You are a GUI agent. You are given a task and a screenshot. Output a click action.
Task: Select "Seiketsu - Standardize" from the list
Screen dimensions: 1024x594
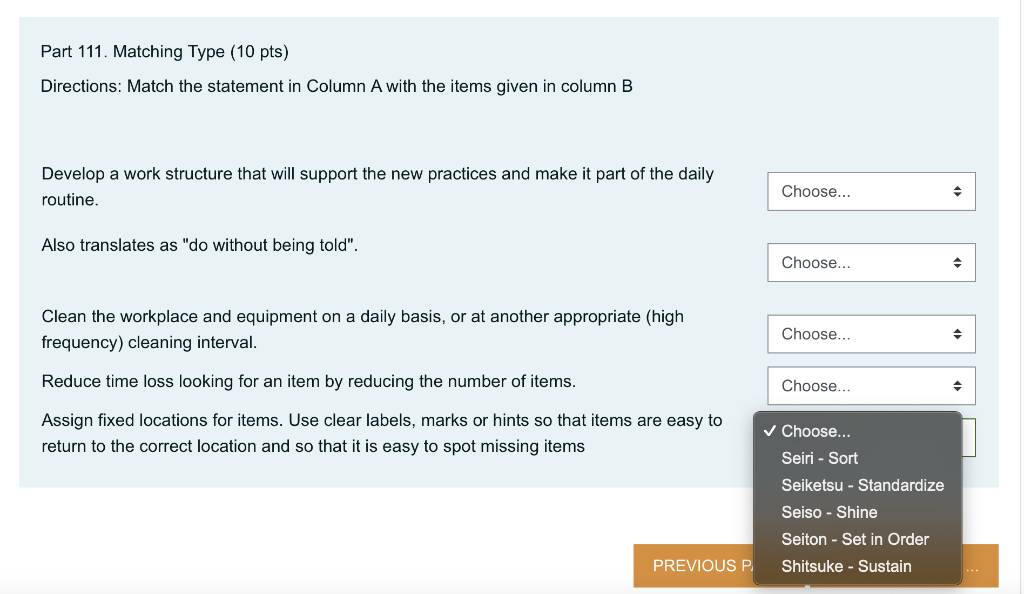click(862, 485)
